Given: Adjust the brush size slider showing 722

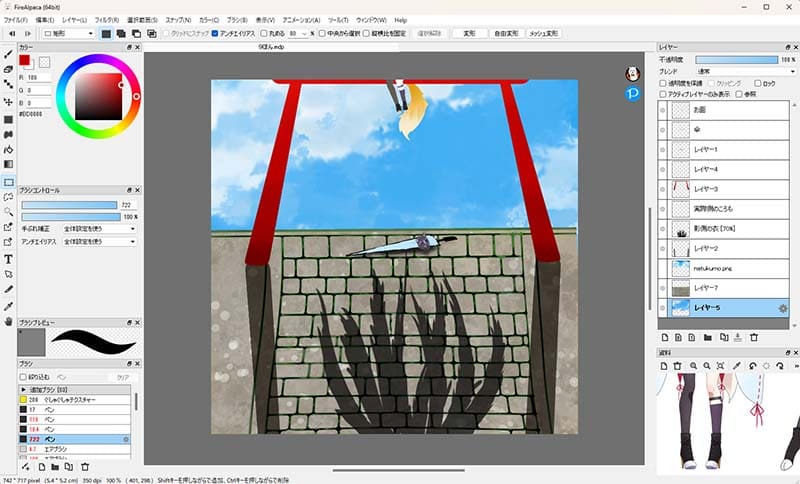Looking at the screenshot, I should tap(69, 205).
